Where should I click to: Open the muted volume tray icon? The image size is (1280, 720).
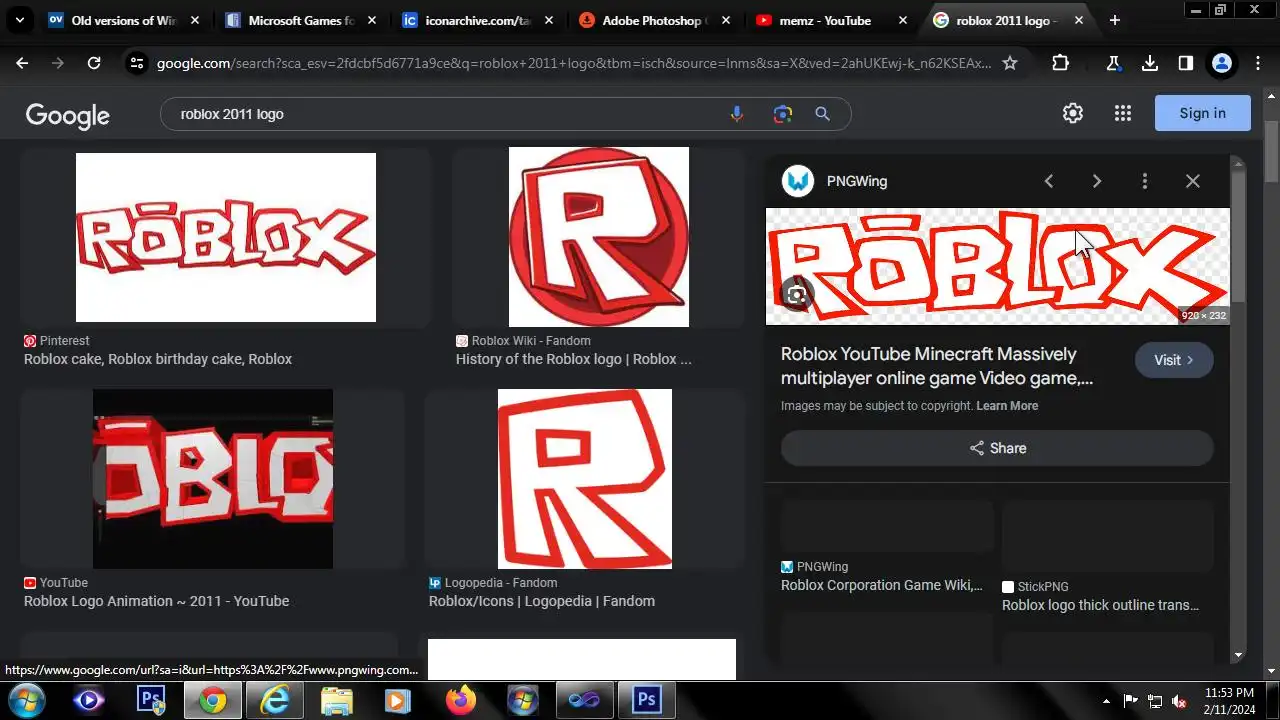click(1180, 701)
